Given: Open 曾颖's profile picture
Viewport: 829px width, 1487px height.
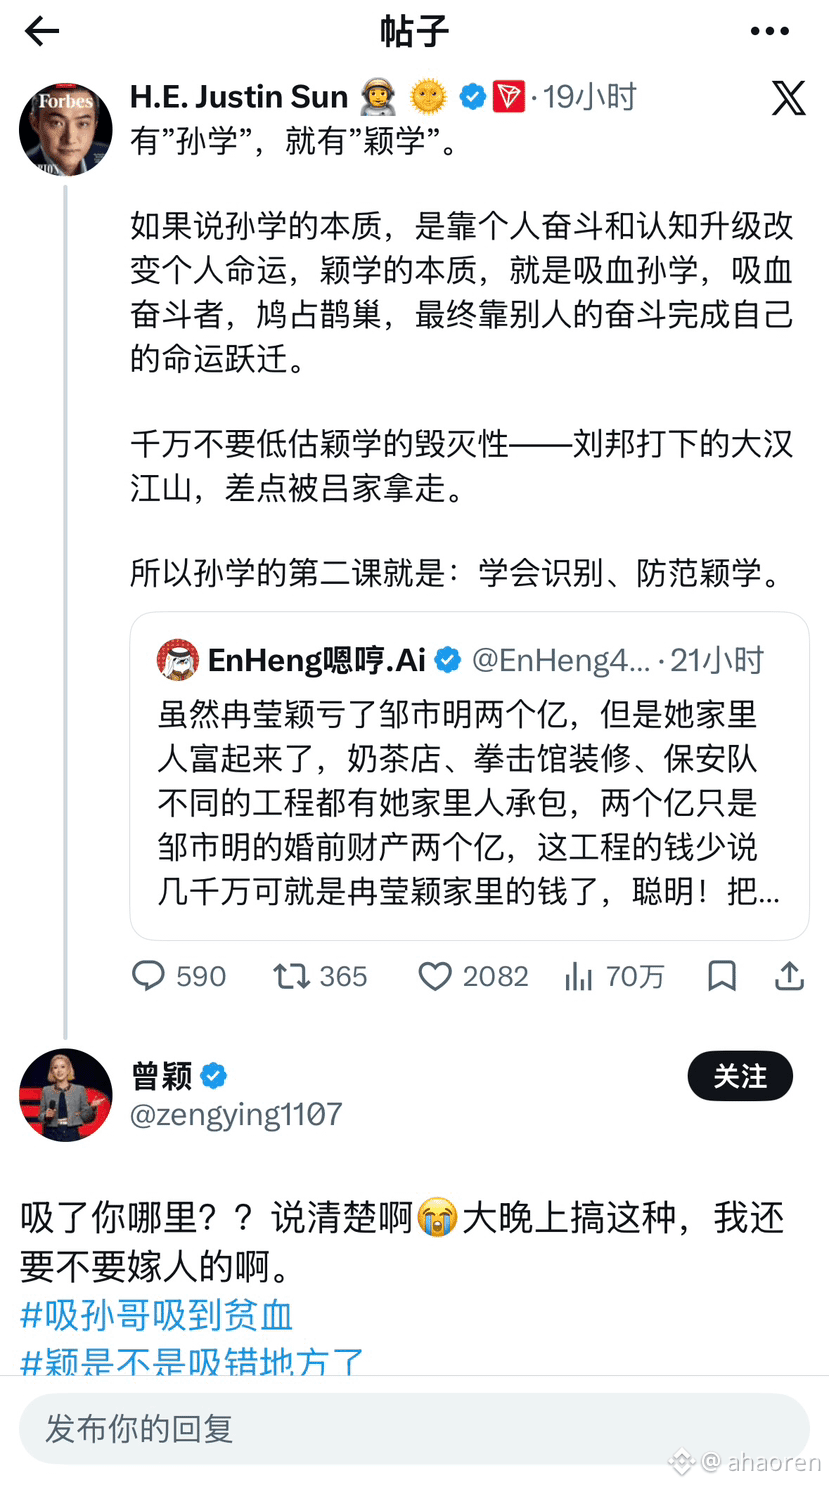Looking at the screenshot, I should 66,1095.
